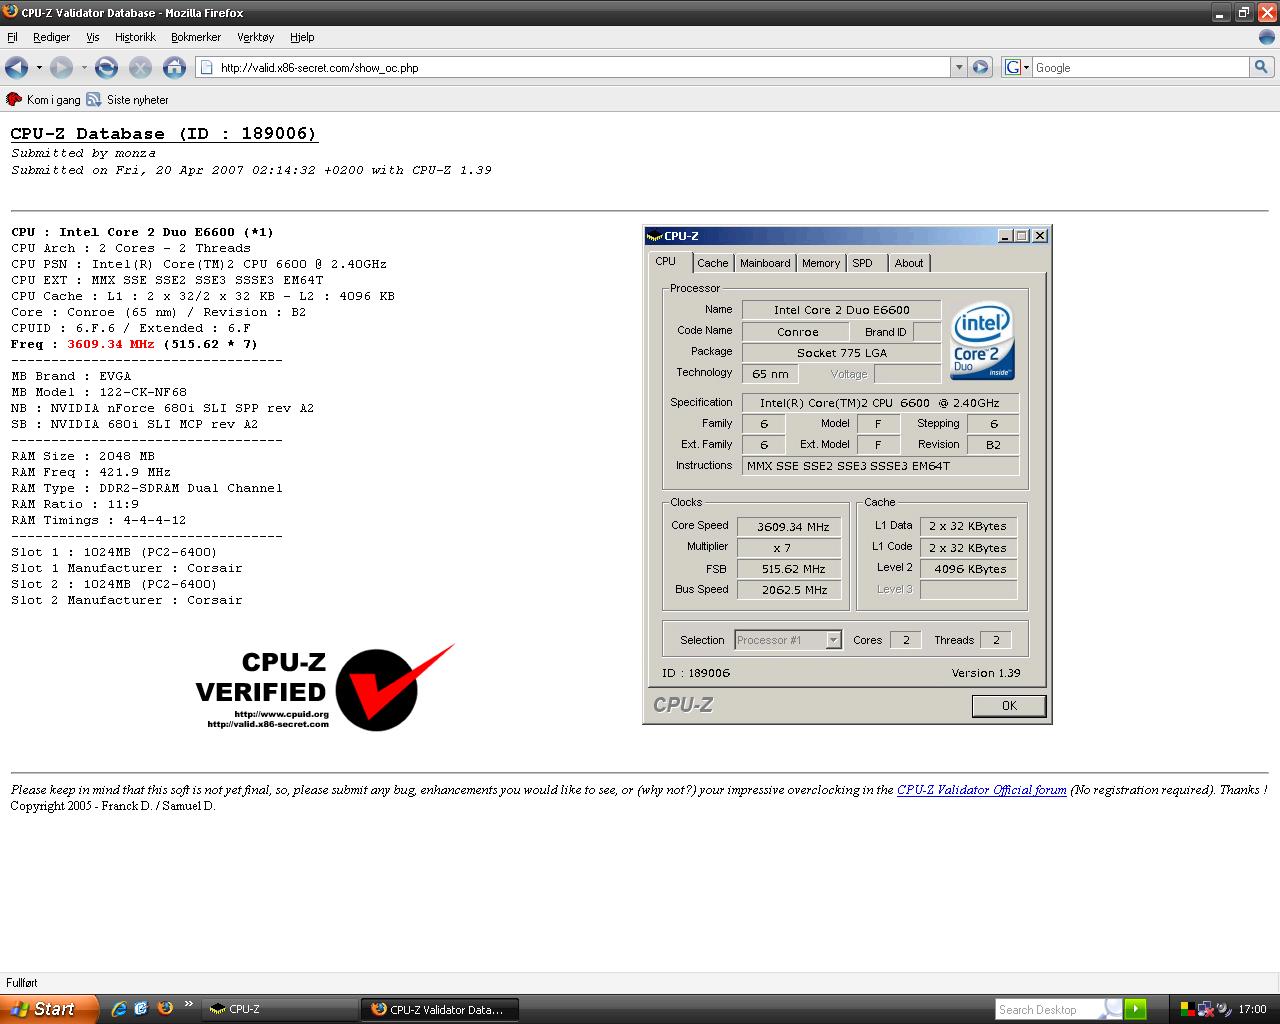Click the Firefox activity throbber icon
Image resolution: width=1280 pixels, height=1024 pixels.
click(x=1267, y=36)
